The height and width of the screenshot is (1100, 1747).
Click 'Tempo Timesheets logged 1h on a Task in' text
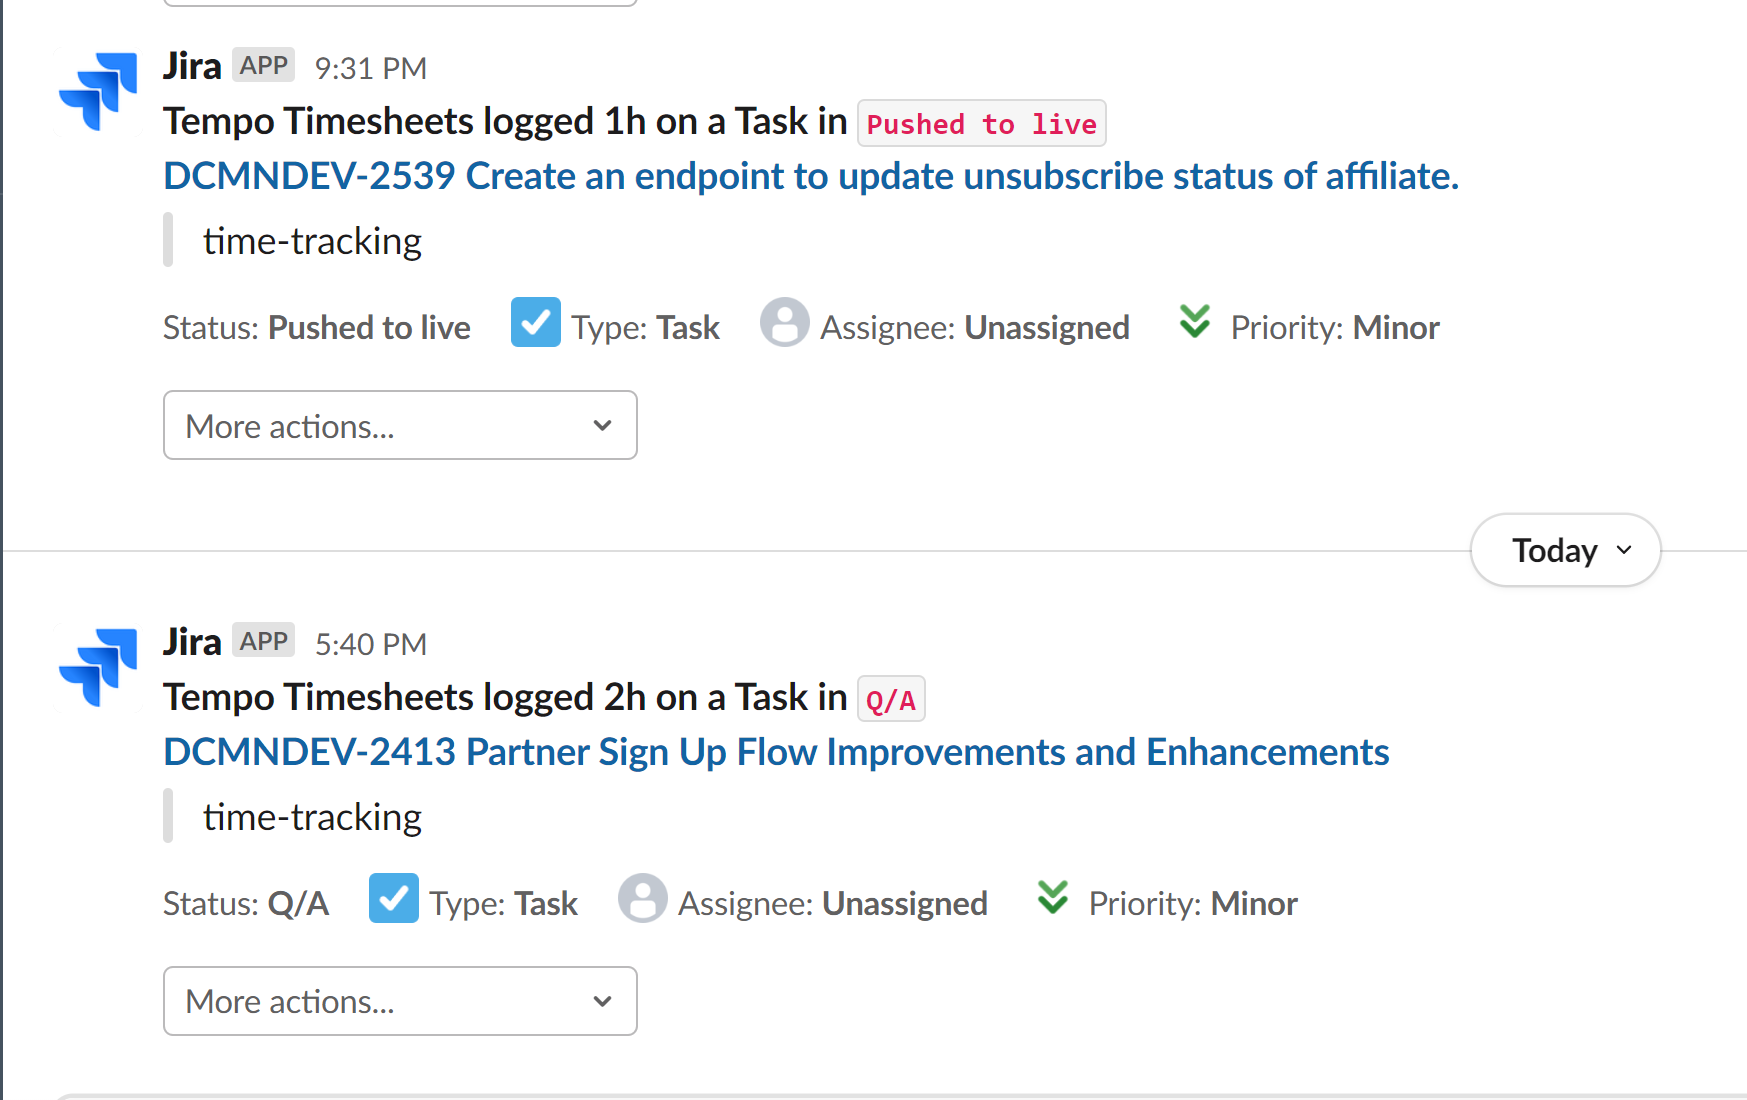(506, 121)
